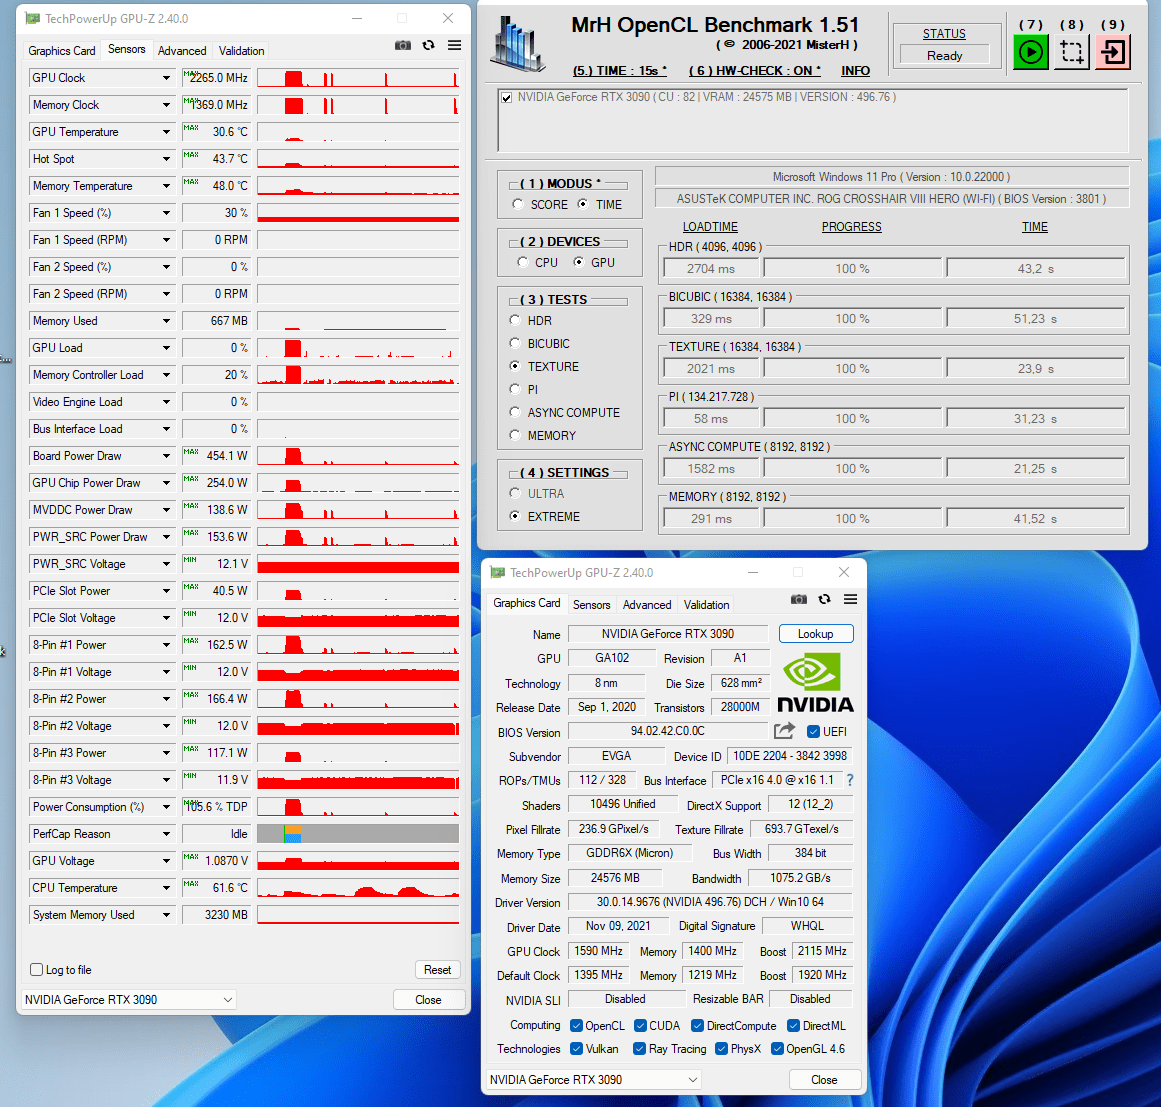The height and width of the screenshot is (1107, 1161).
Task: Open the CPU Temperature sensor dropdown
Action: (166, 888)
